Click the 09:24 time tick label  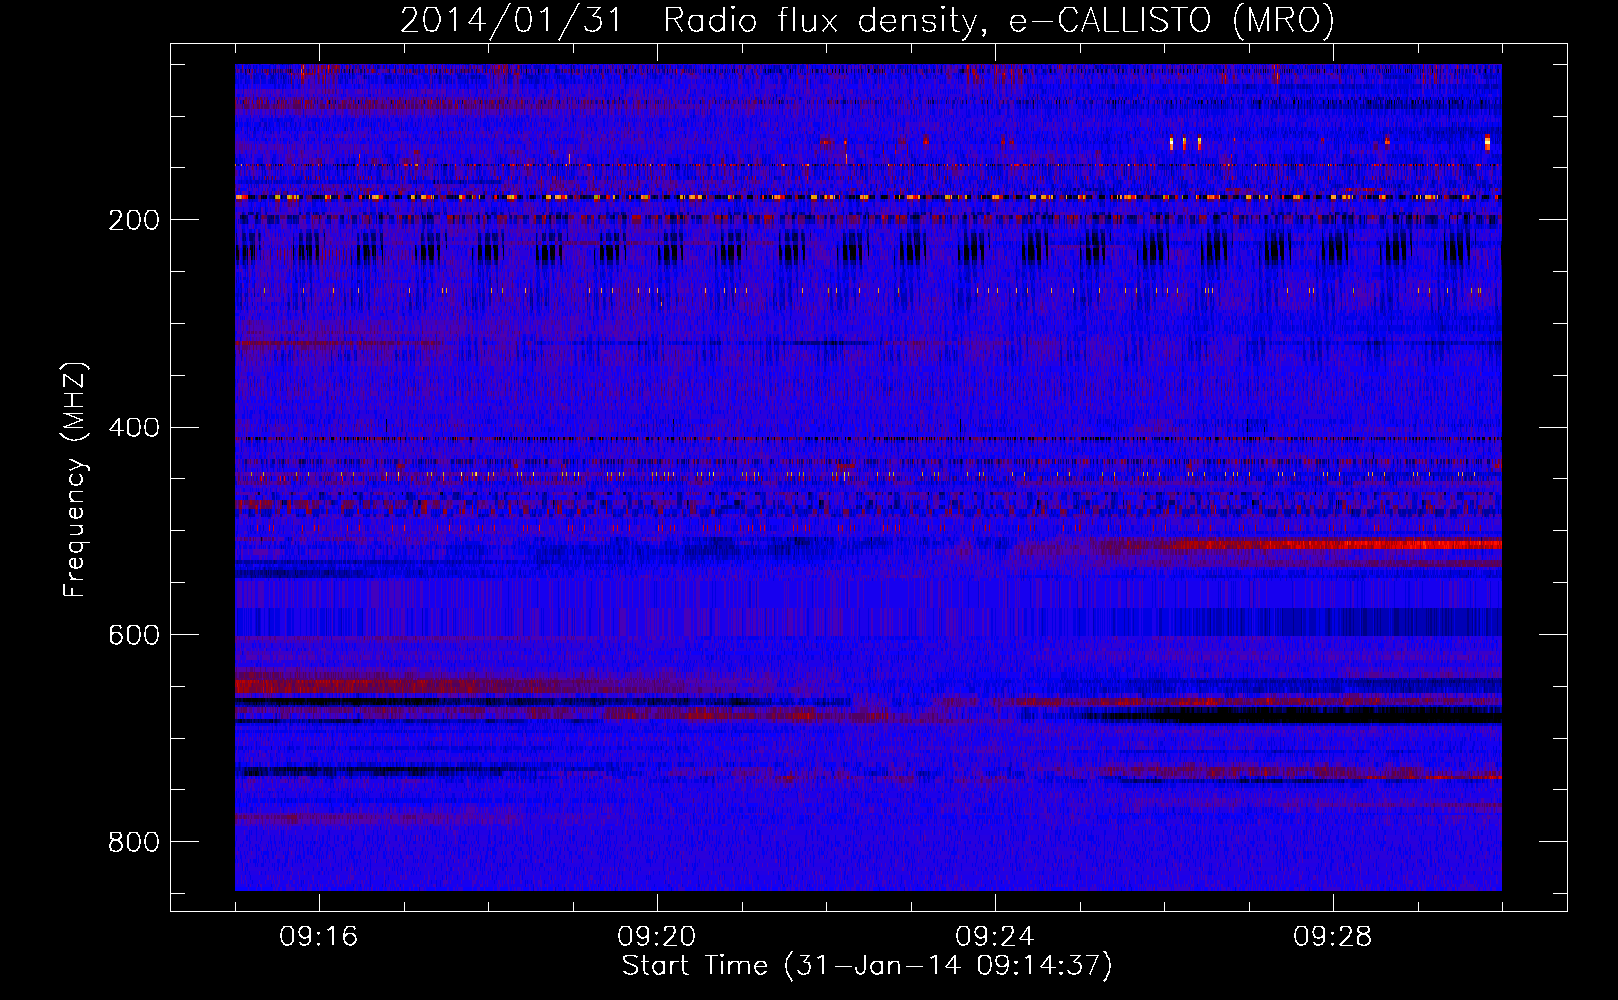(x=995, y=937)
